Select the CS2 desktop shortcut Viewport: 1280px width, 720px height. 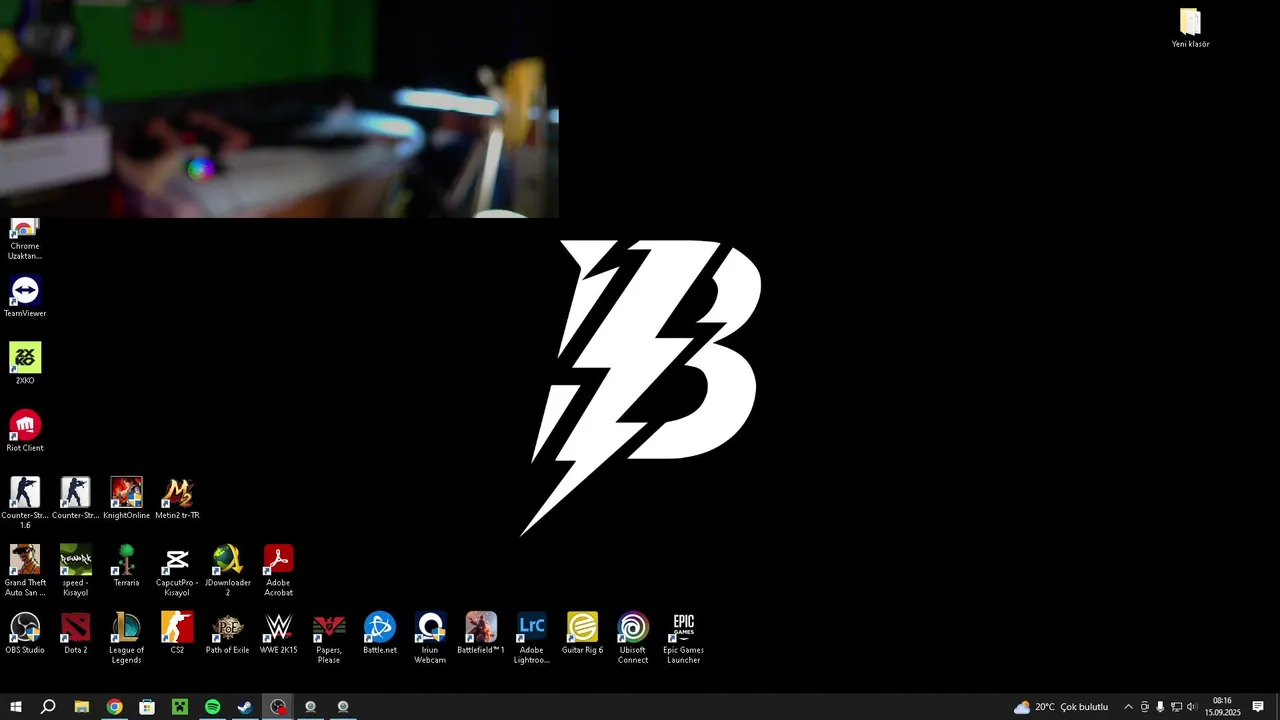(x=177, y=632)
